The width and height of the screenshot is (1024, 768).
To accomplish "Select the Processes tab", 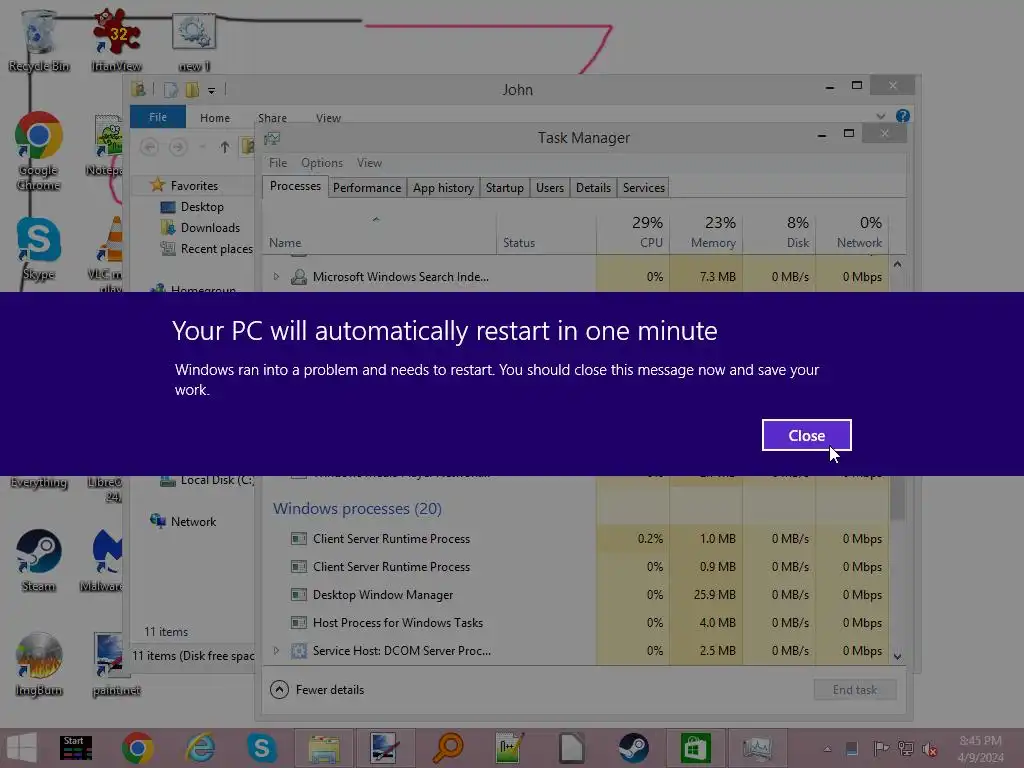I will pos(295,186).
